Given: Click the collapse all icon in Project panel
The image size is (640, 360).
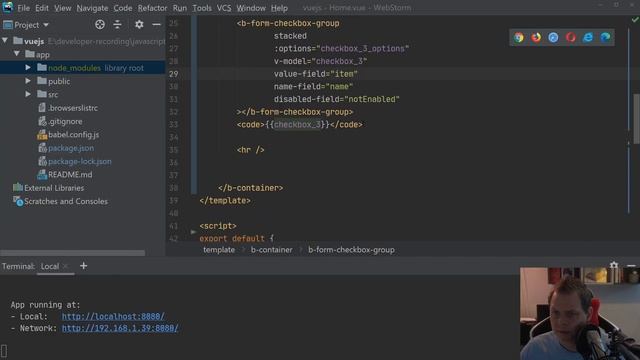Looking at the screenshot, I should pyautogui.click(x=117, y=24).
